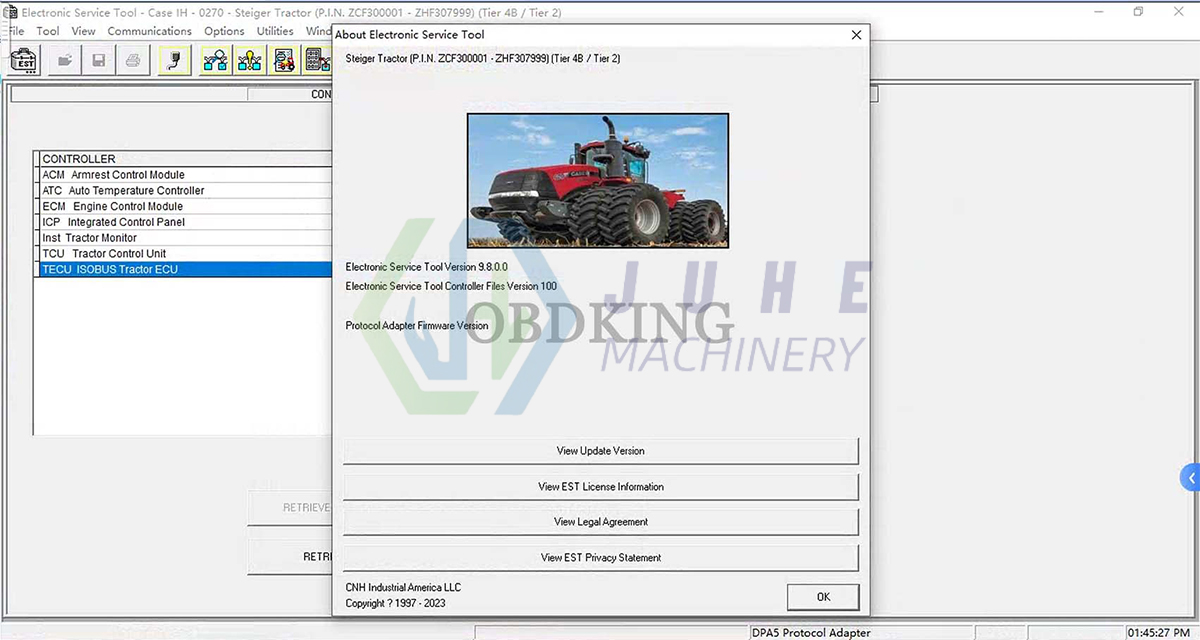Click the EST toolbox icon on the toolbar

click(x=23, y=60)
